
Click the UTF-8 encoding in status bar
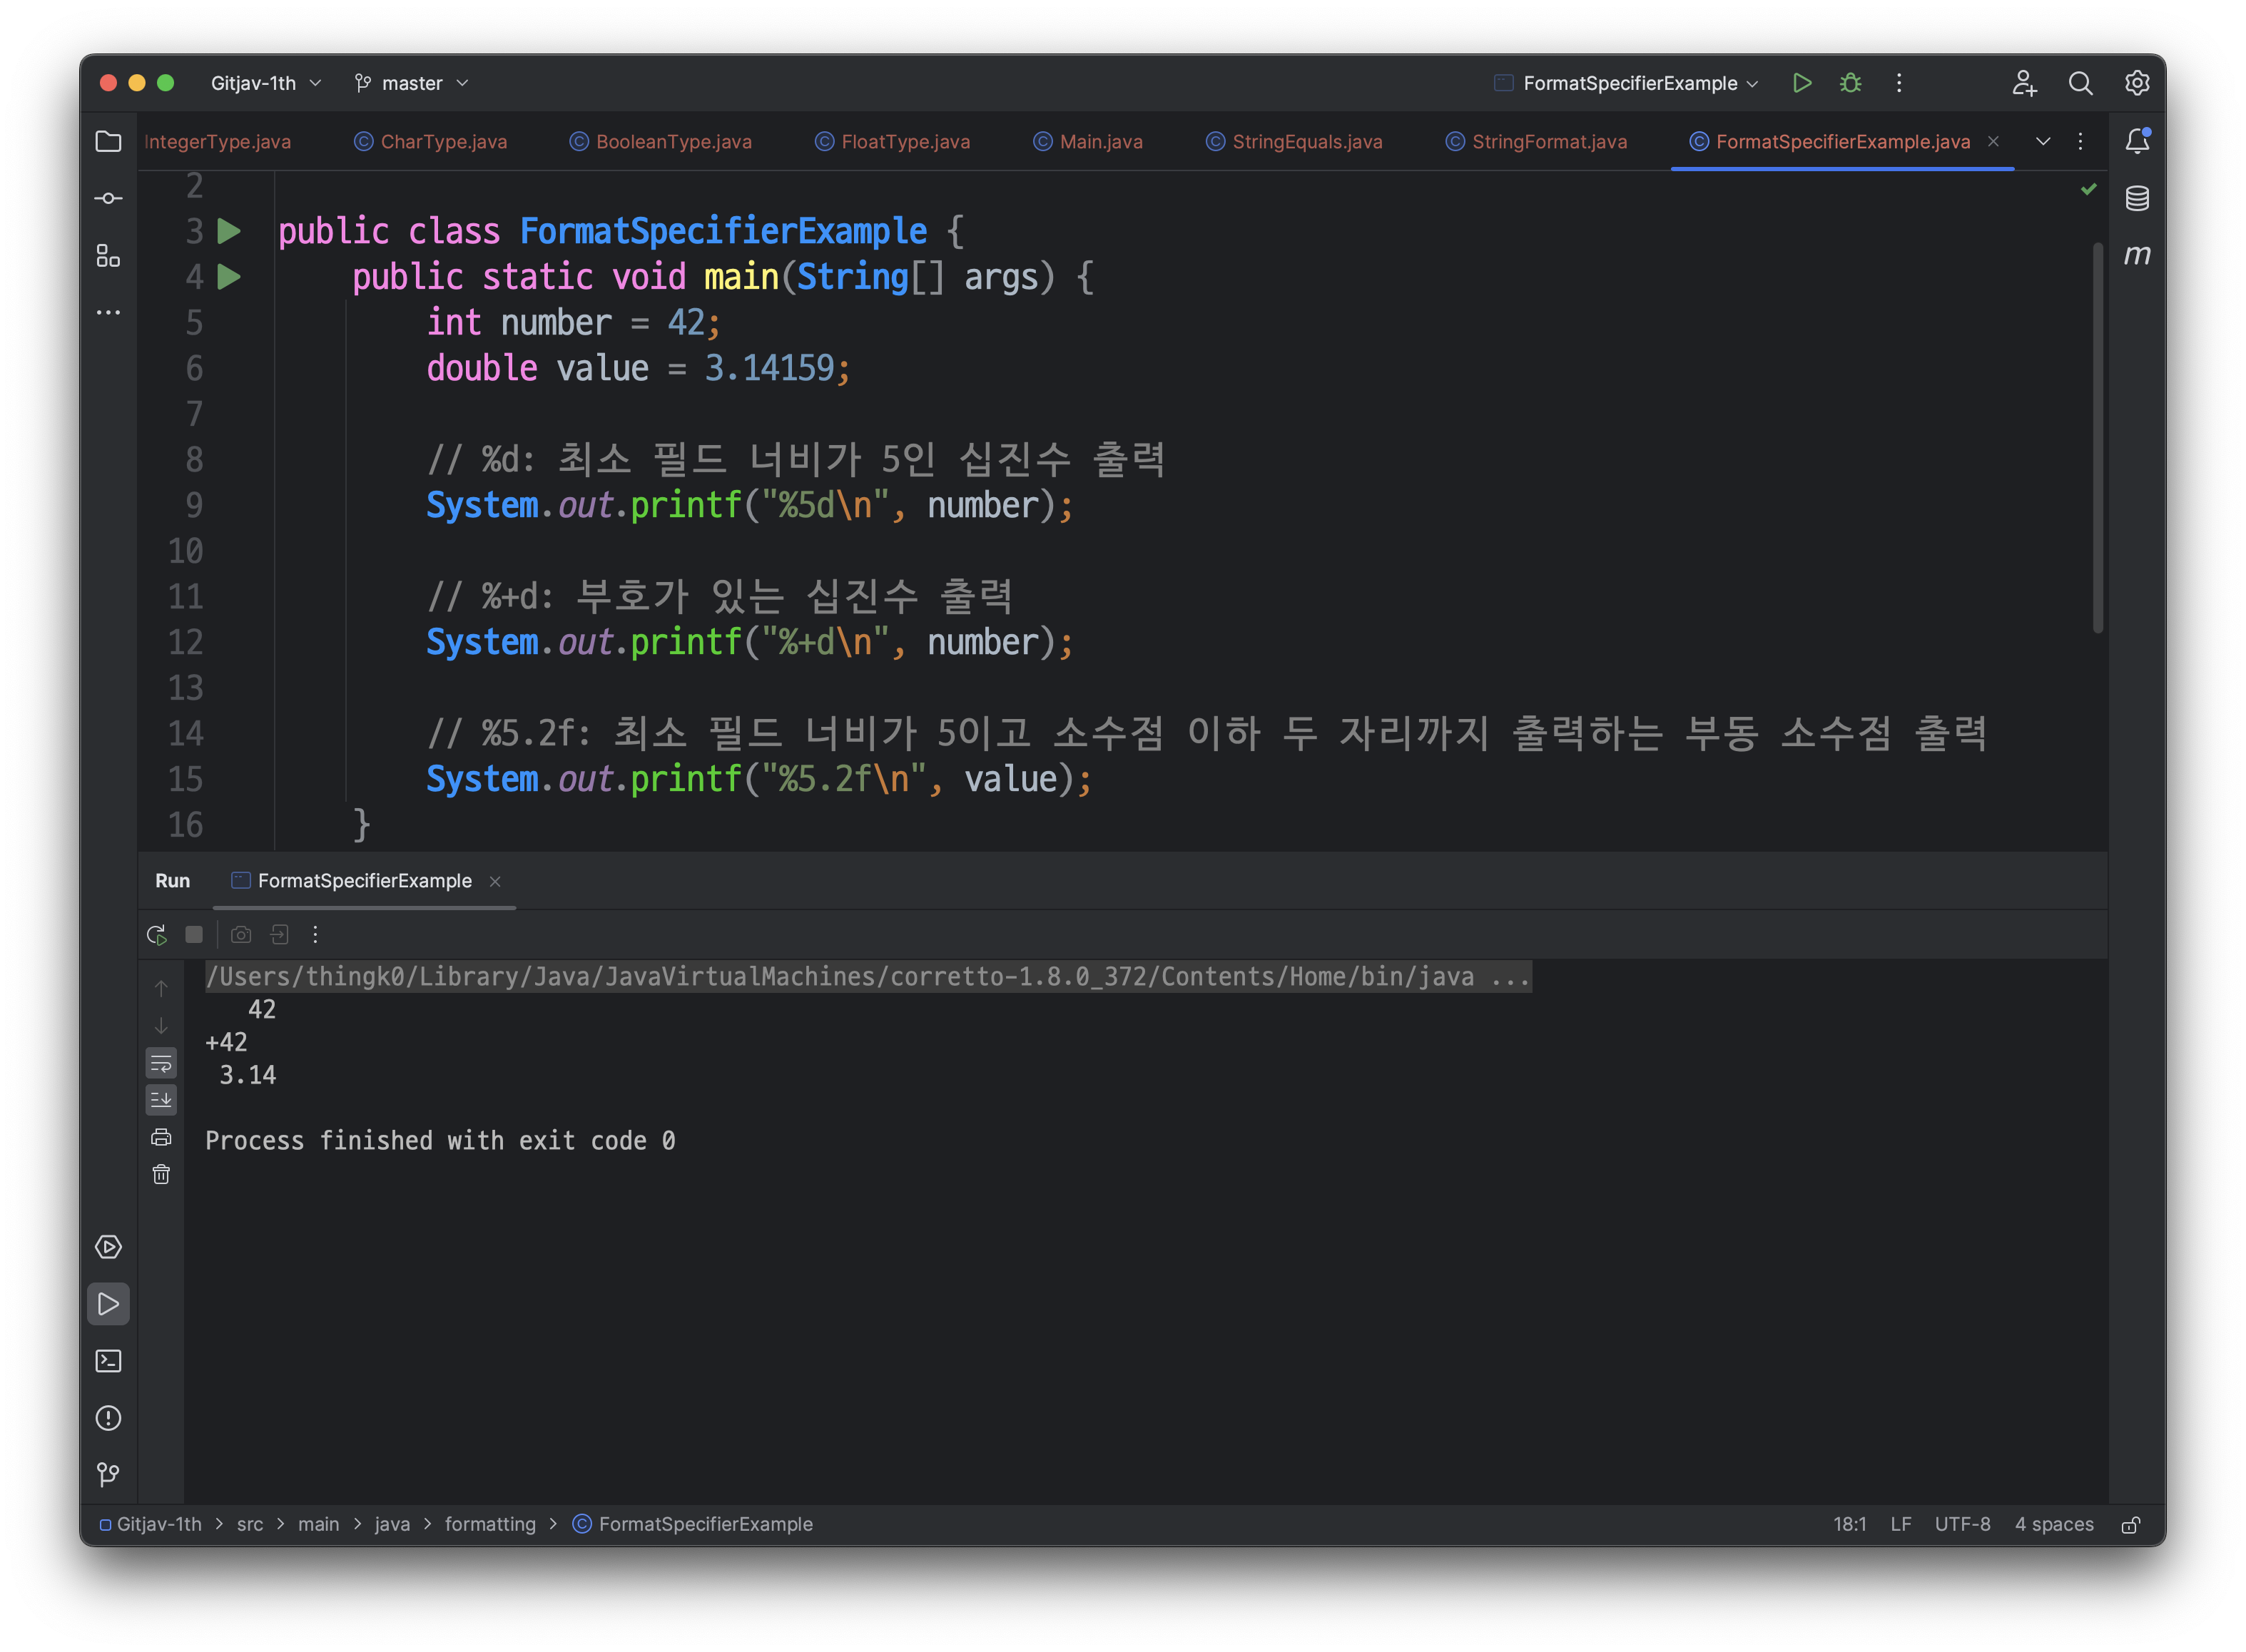1962,1524
